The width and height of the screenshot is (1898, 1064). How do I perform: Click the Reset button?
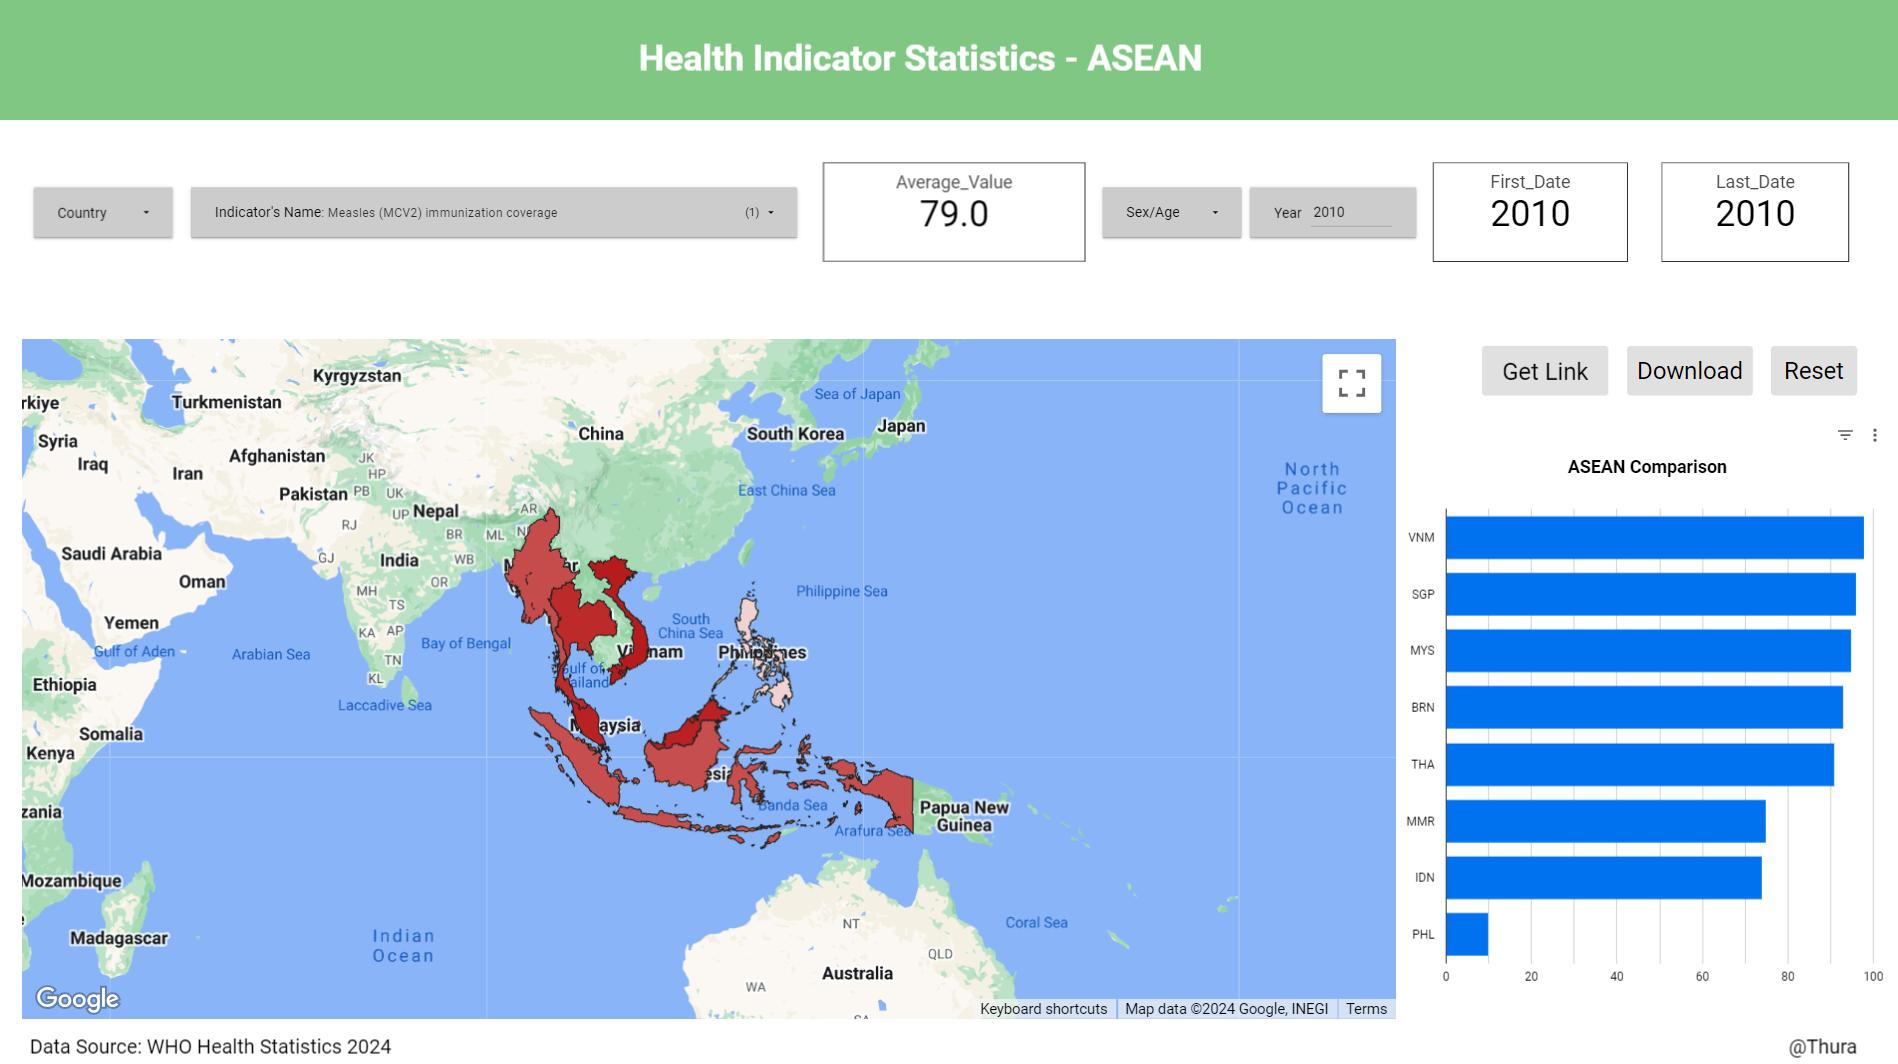pyautogui.click(x=1813, y=371)
